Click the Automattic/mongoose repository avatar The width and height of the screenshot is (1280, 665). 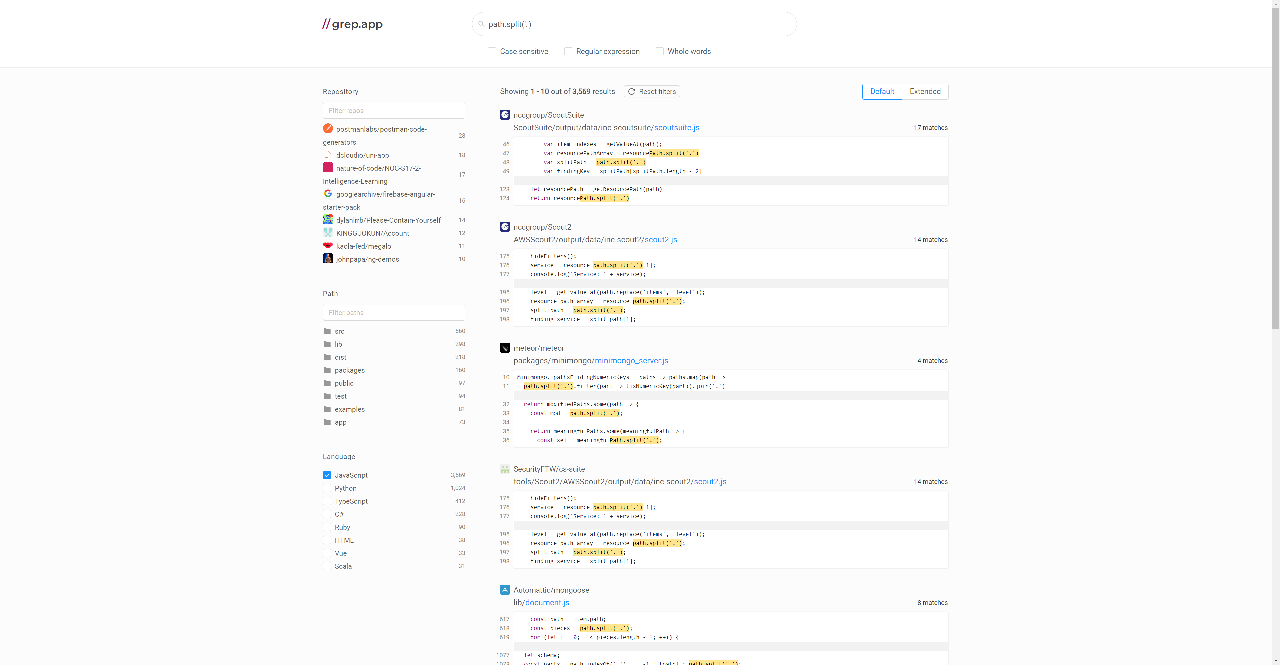[x=505, y=590]
